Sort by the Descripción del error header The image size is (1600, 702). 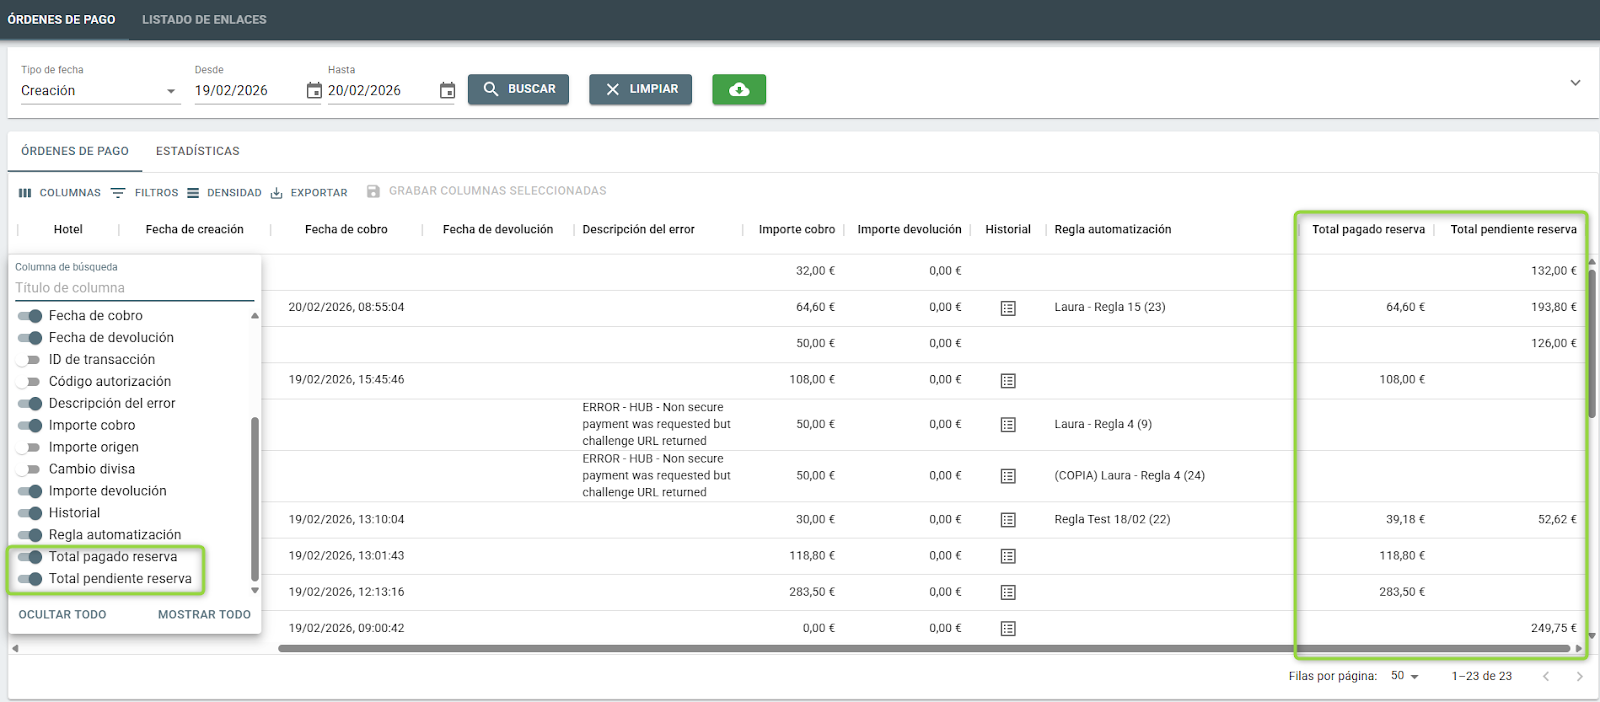click(x=638, y=230)
